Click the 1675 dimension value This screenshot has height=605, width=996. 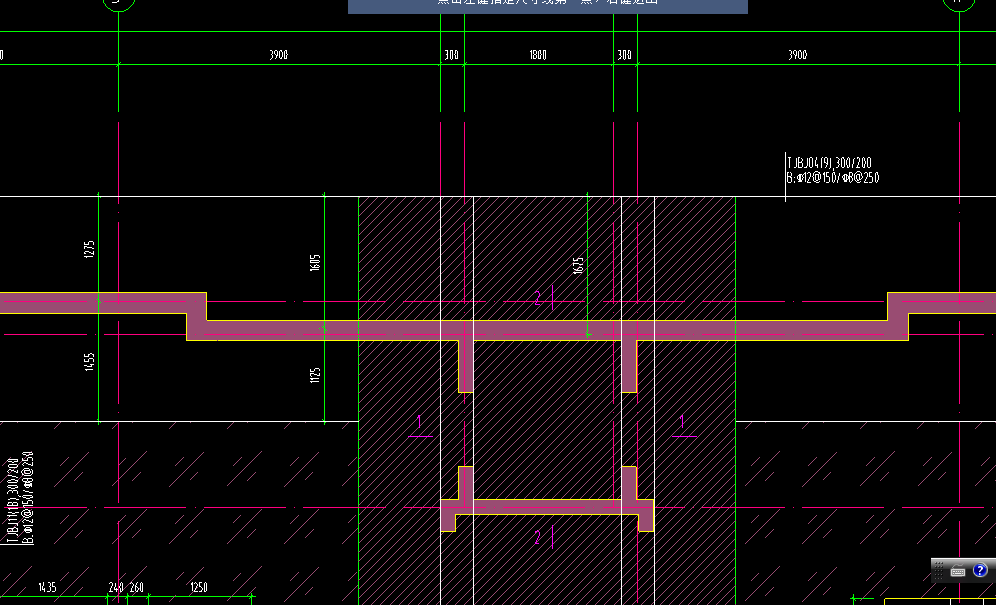578,266
